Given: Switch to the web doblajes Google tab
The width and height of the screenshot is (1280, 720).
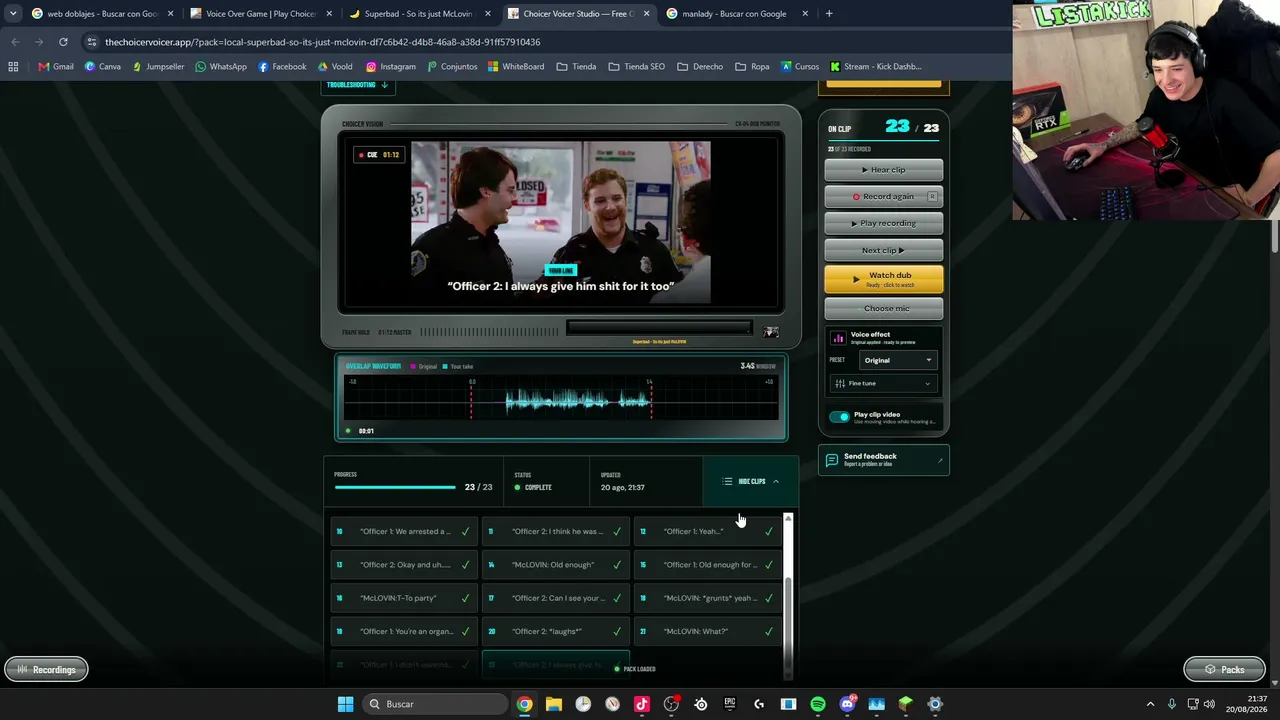Looking at the screenshot, I should tap(100, 14).
